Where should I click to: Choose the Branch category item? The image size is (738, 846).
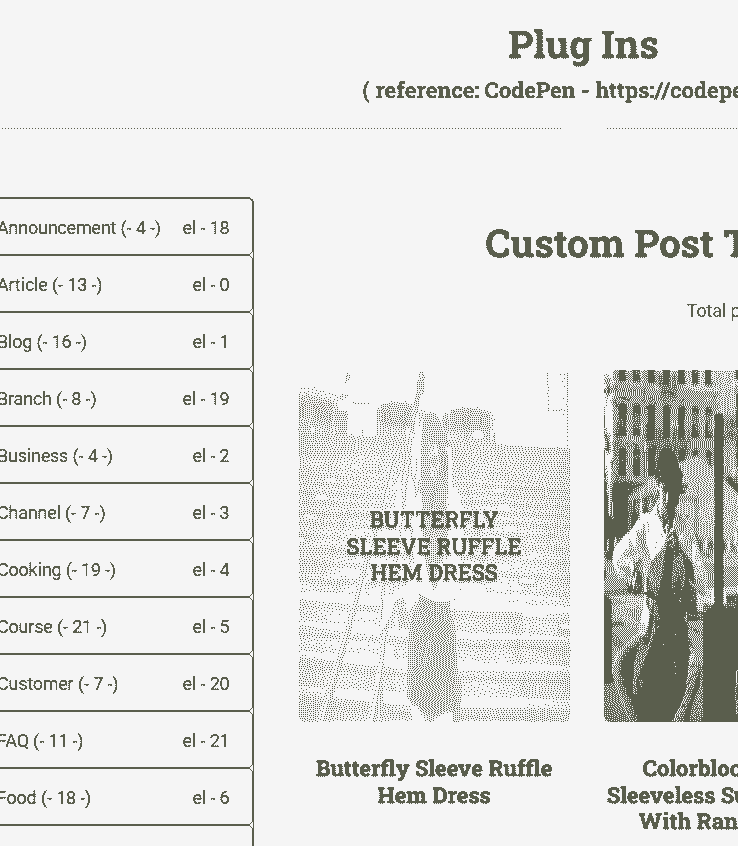pyautogui.click(x=115, y=399)
